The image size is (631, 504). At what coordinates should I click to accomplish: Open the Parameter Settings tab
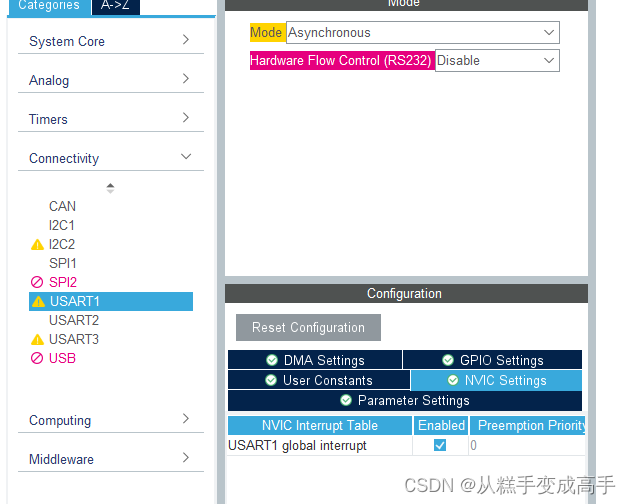pos(405,400)
